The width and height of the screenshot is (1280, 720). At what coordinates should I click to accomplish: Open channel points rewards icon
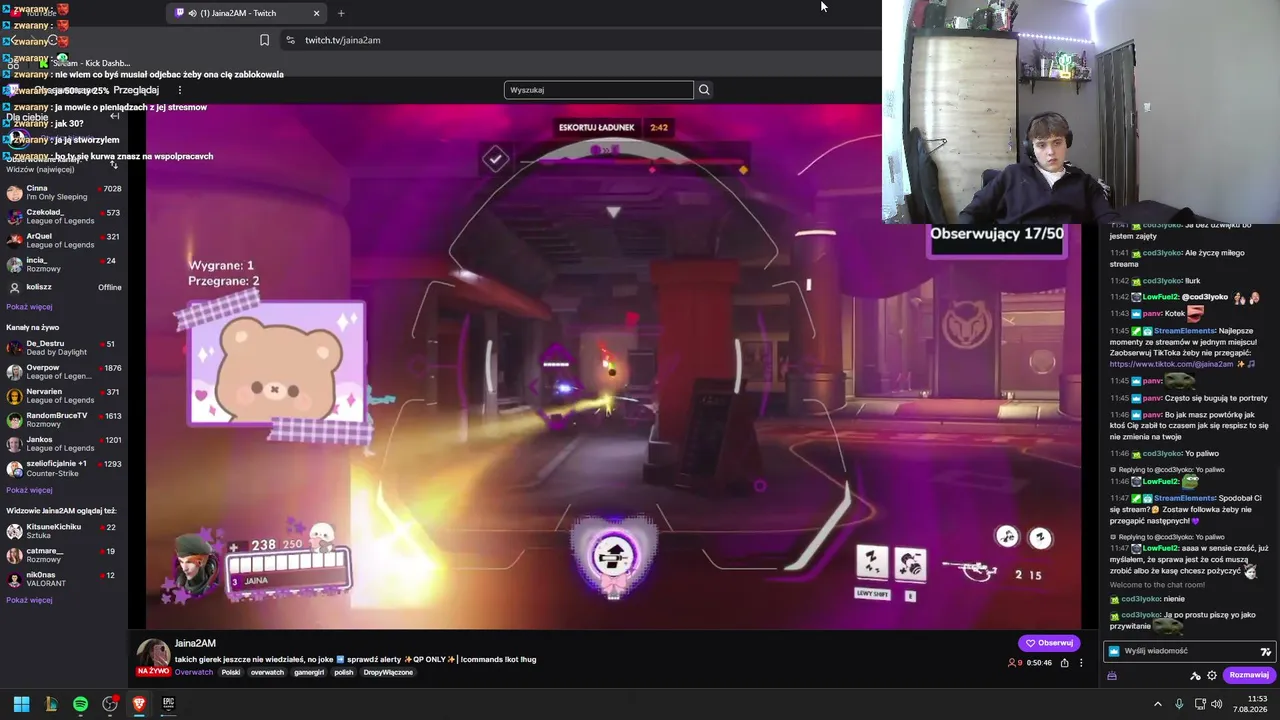coord(1111,675)
